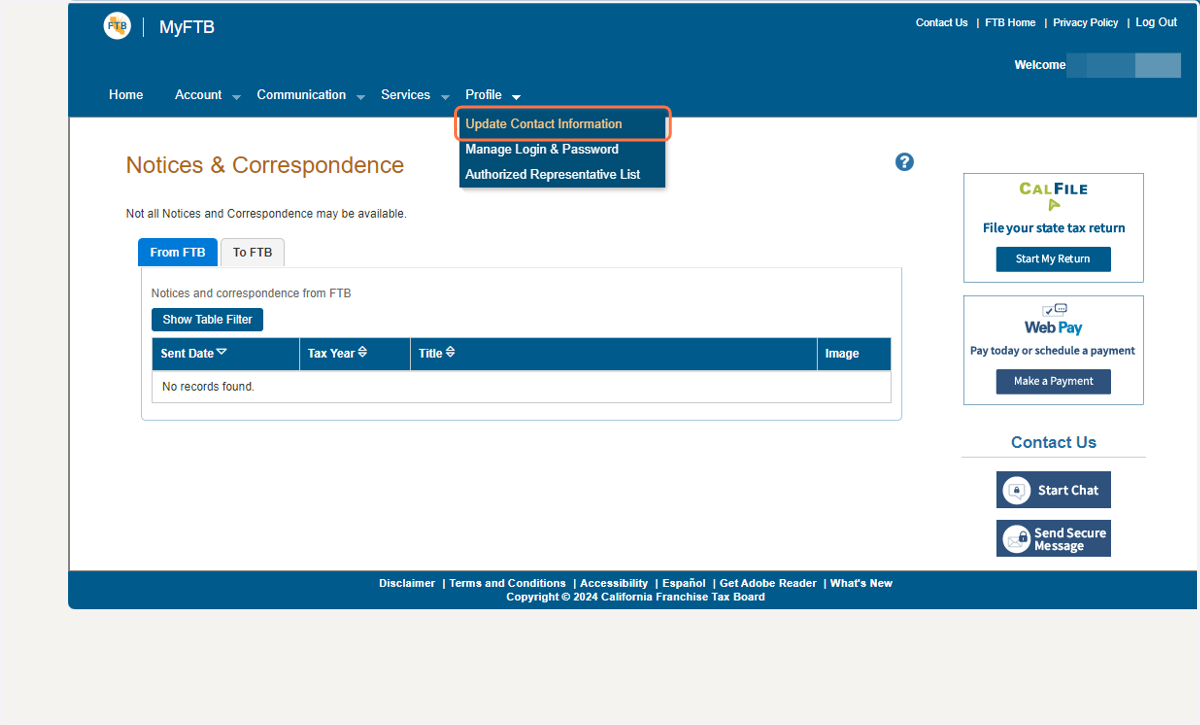Click the FTB logo icon
Screen dimensions: 1200x725
click(117, 27)
